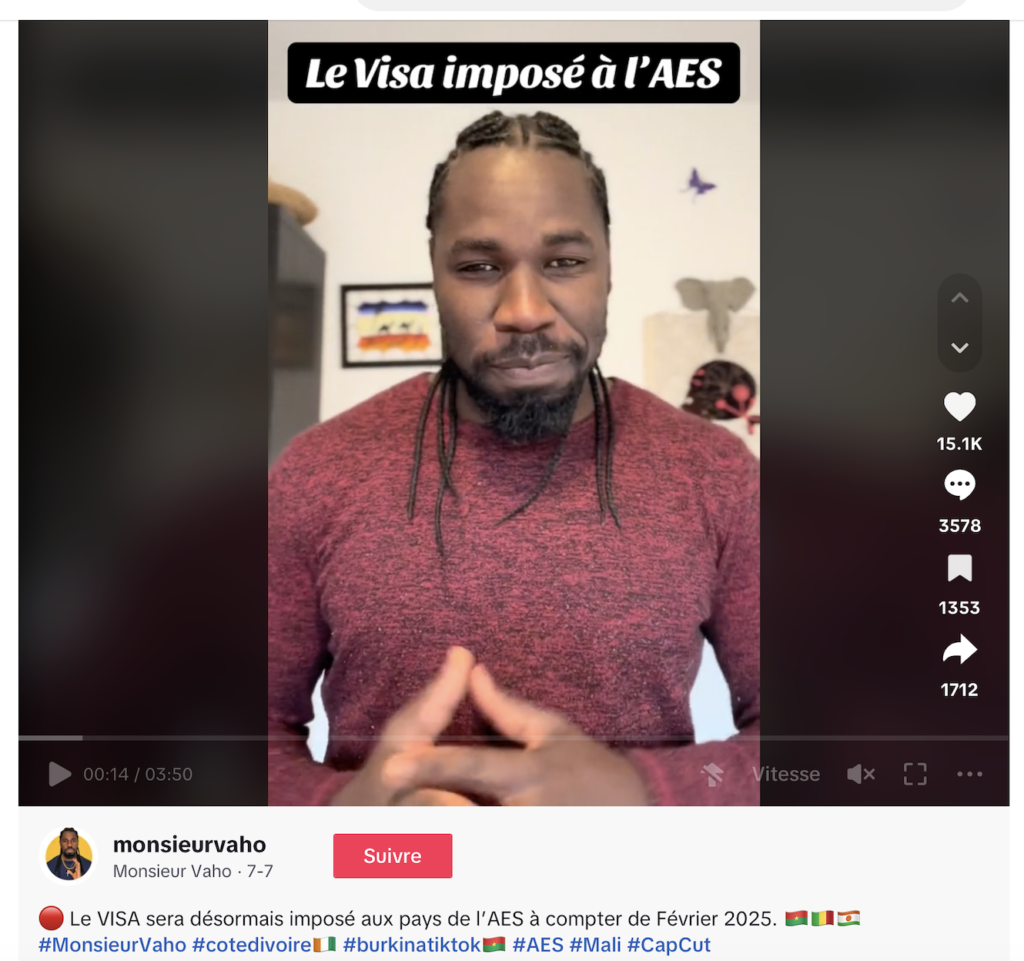Image resolution: width=1024 pixels, height=961 pixels.
Task: Open the #cotedivoire hashtag
Action: tap(251, 945)
